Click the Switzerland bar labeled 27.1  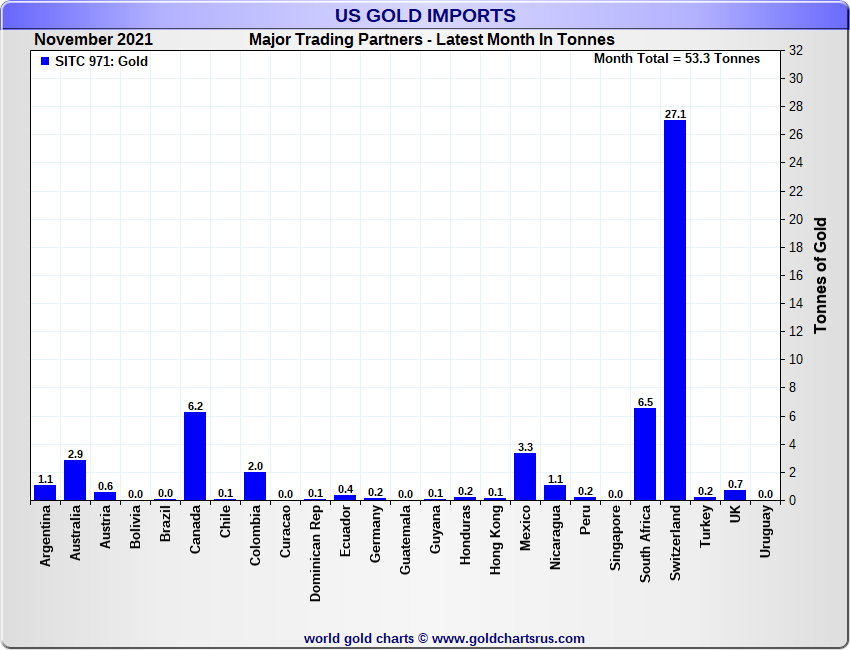pos(675,310)
